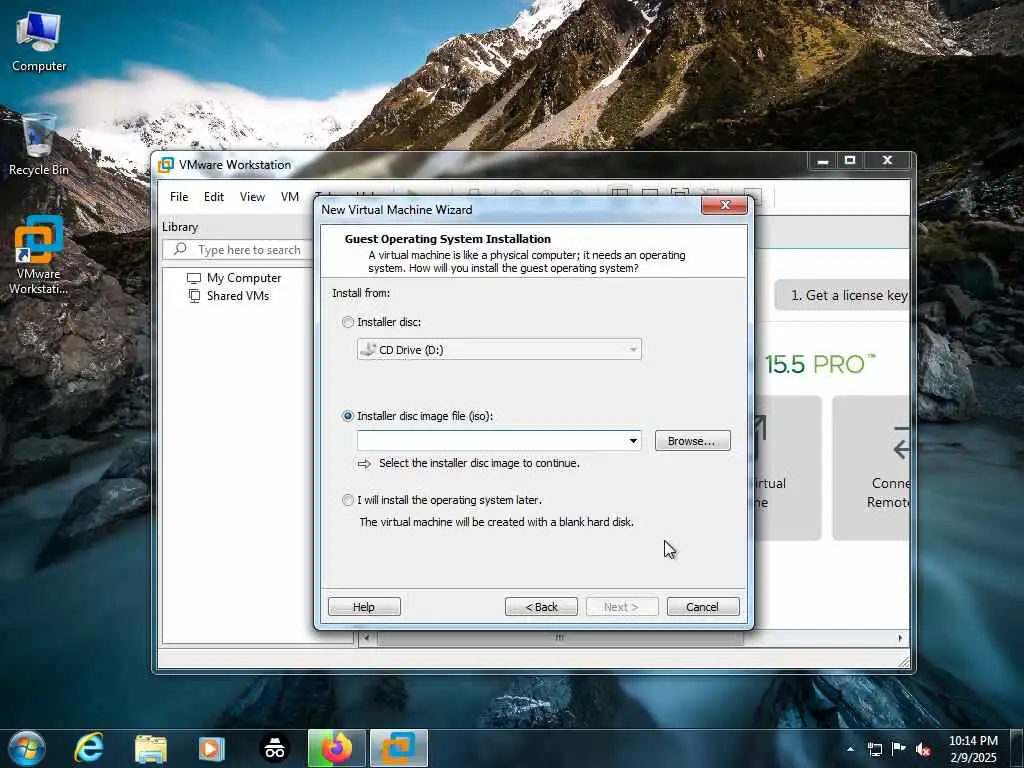Select the VMware Workstation desktop shortcut
The image size is (1024, 768).
click(39, 255)
